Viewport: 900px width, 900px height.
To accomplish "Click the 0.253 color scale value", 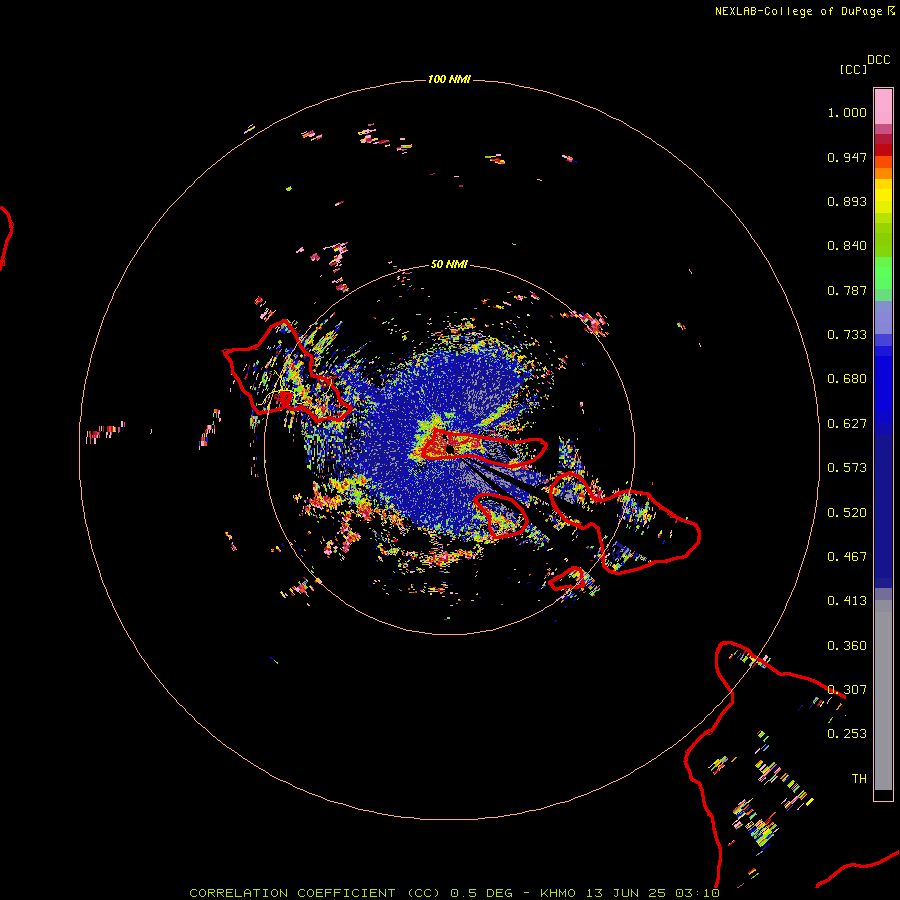I will pyautogui.click(x=847, y=734).
